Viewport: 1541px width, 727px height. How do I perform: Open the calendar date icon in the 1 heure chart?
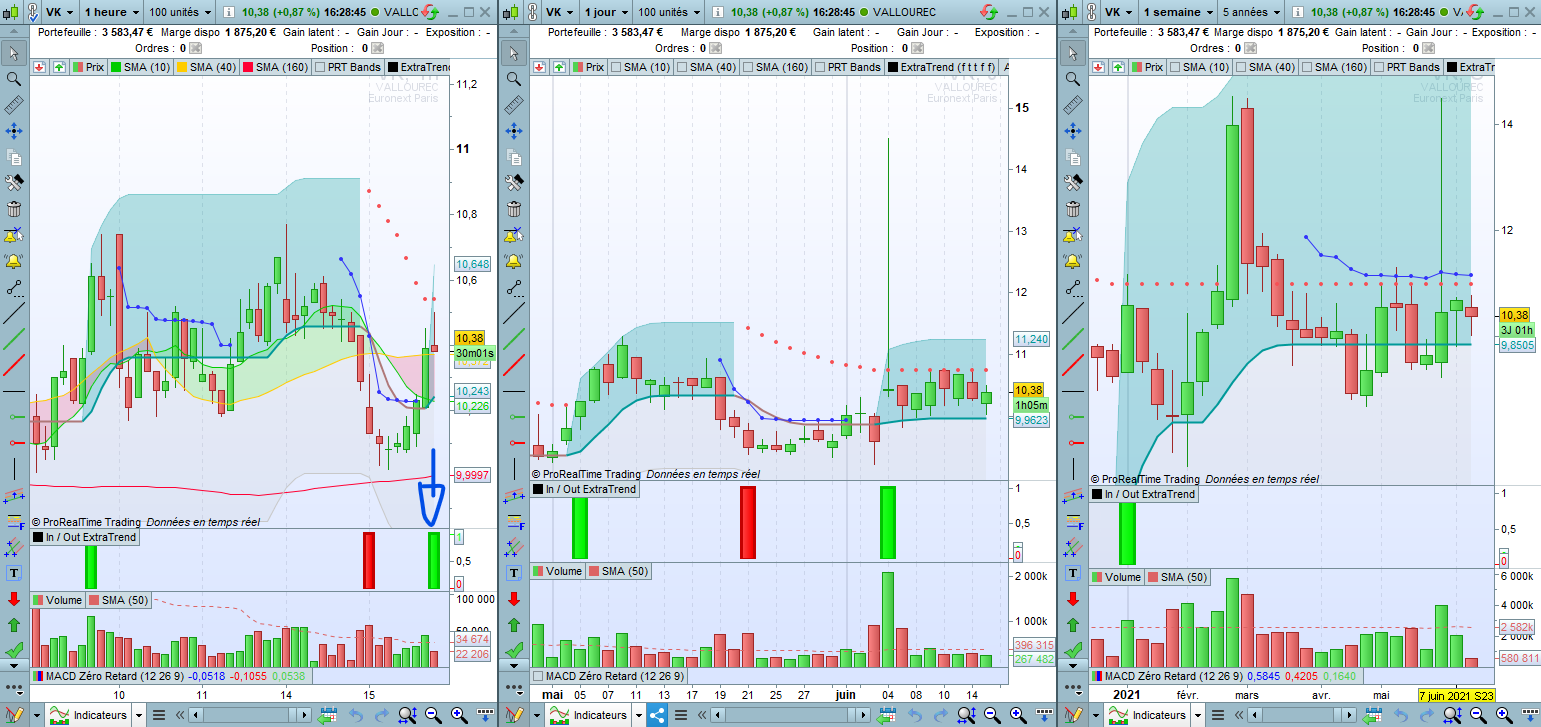pyautogui.click(x=326, y=715)
